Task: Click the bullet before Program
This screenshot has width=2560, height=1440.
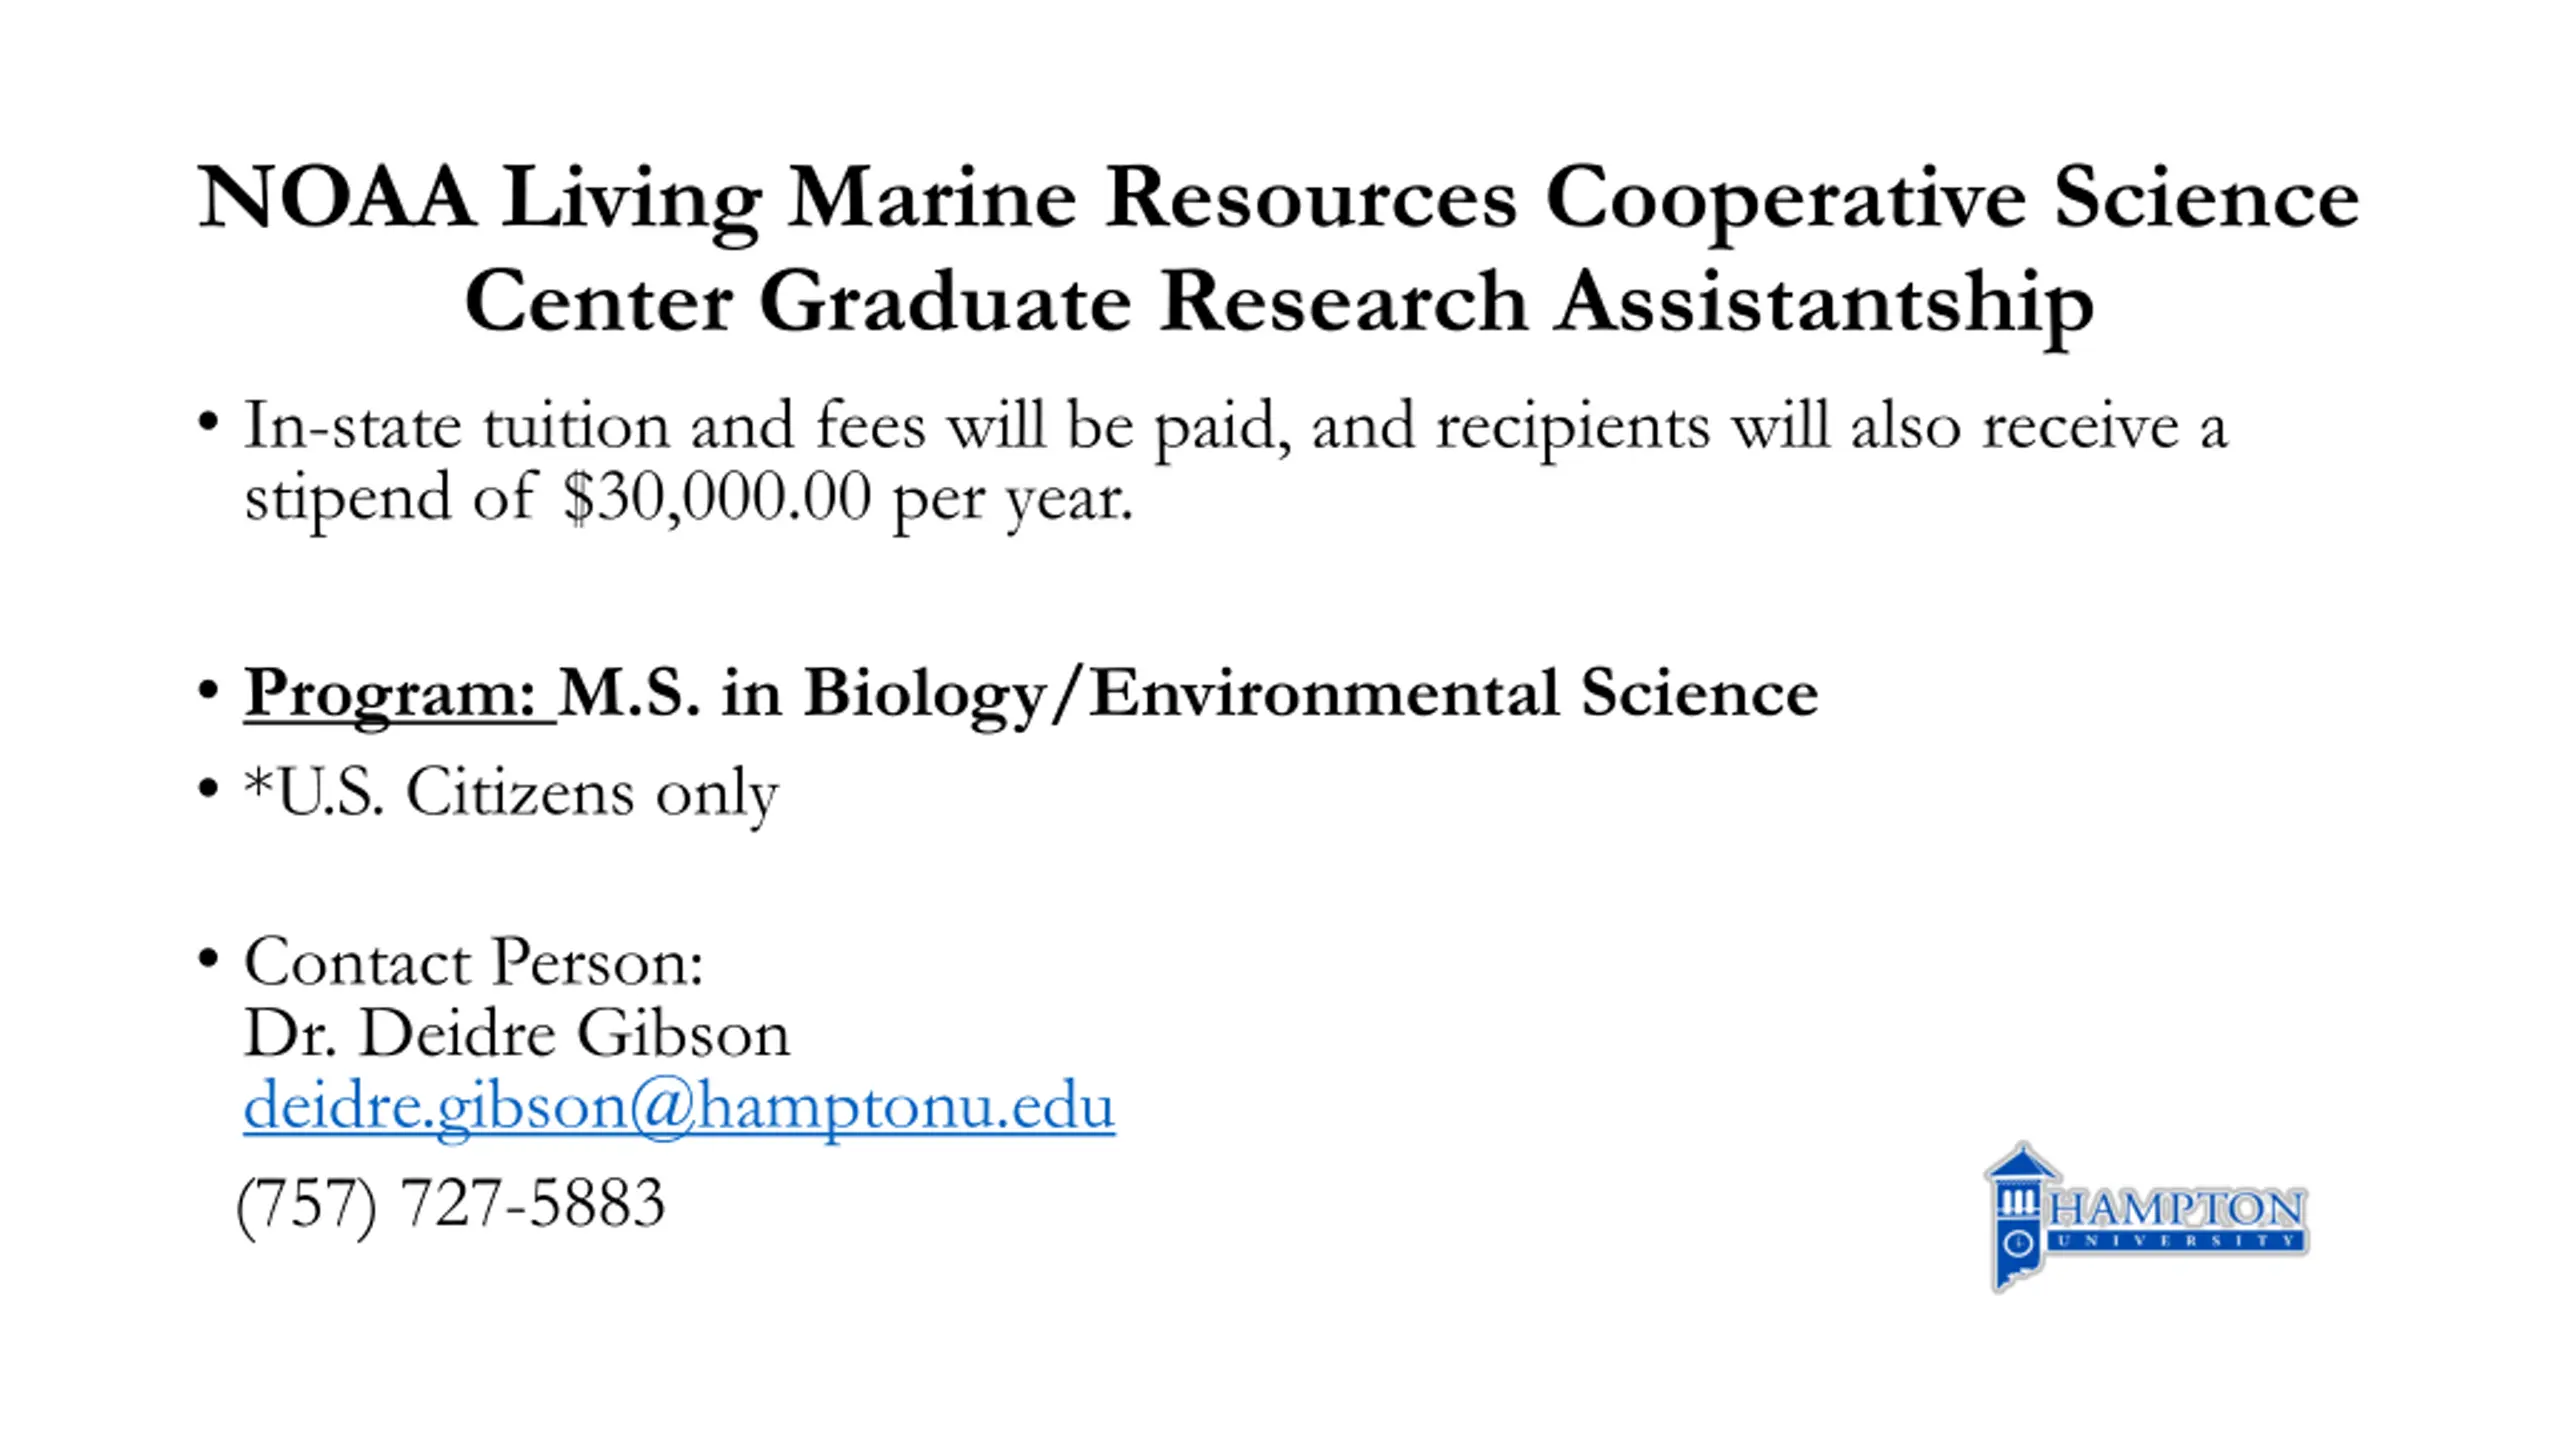Action: (208, 689)
